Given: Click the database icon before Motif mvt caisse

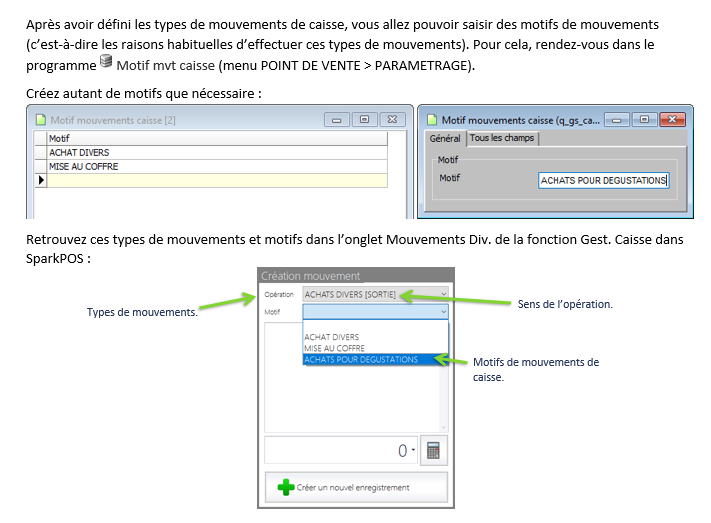Looking at the screenshot, I should (x=106, y=63).
